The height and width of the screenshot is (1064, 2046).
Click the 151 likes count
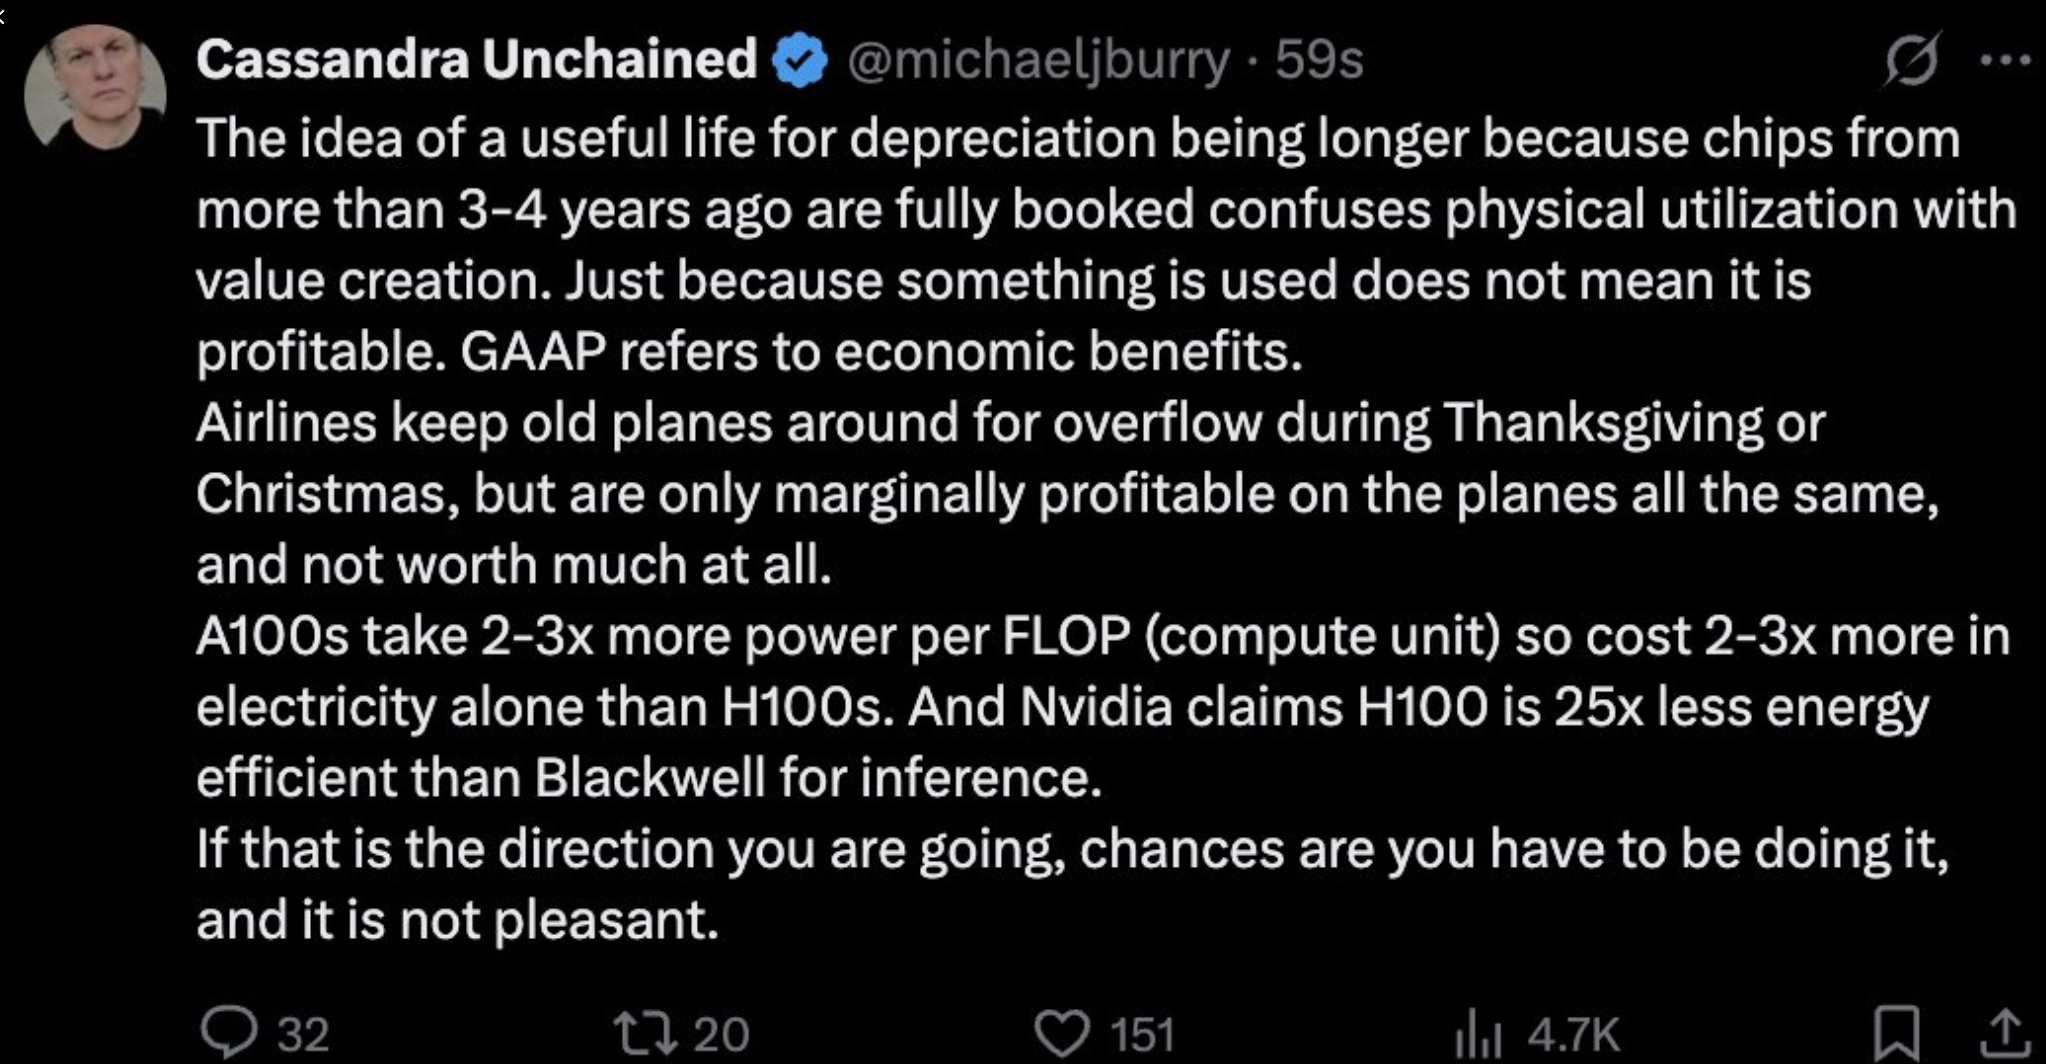pos(1141,1034)
